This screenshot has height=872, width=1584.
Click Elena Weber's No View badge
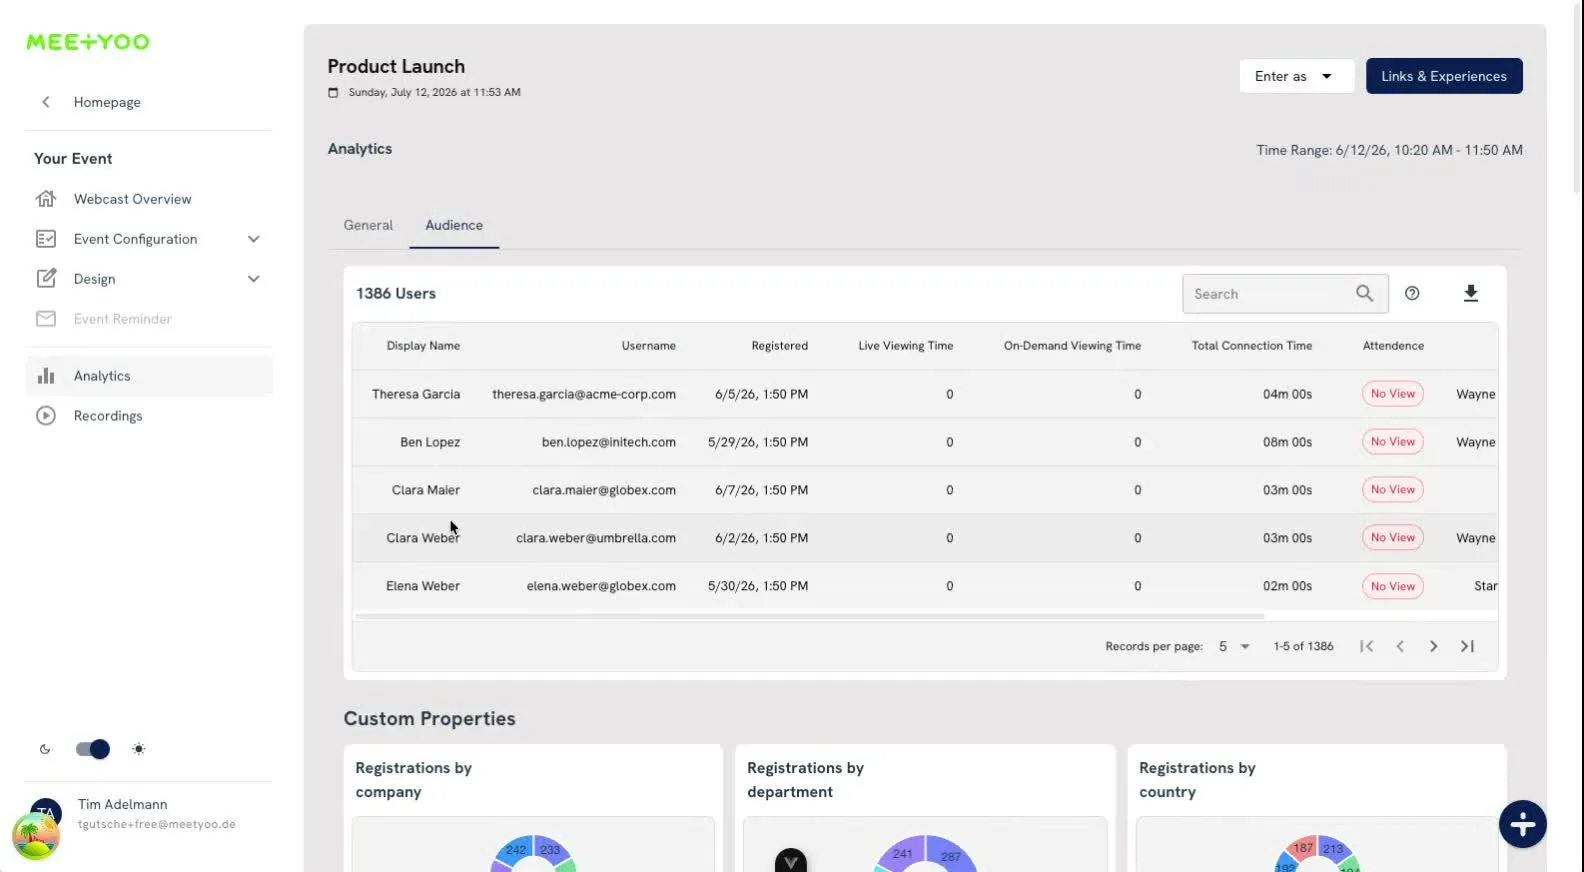(1392, 586)
